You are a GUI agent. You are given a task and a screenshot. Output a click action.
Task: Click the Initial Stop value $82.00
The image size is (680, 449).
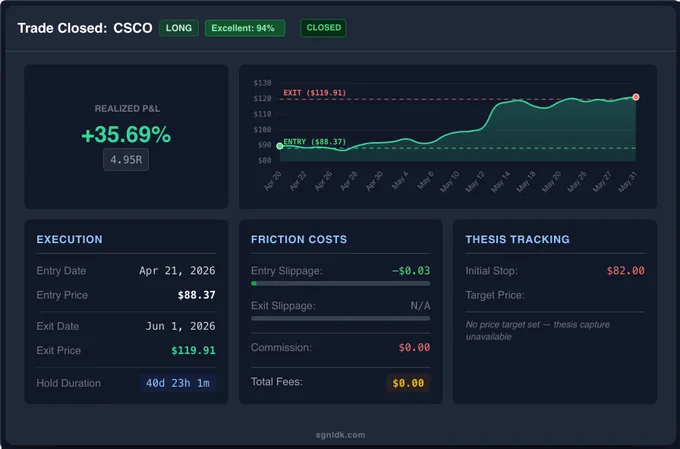click(x=626, y=271)
